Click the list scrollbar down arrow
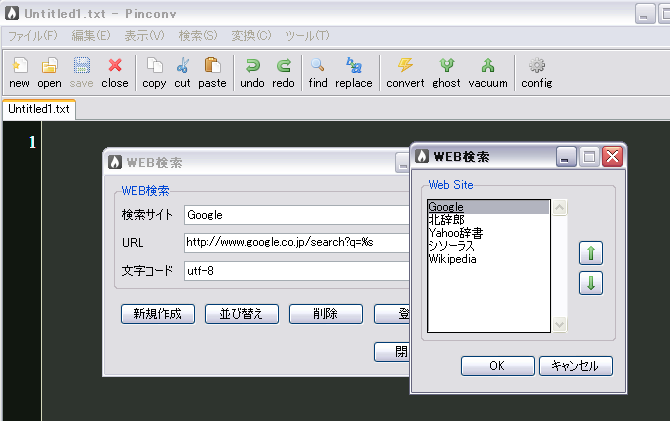 coord(559,324)
